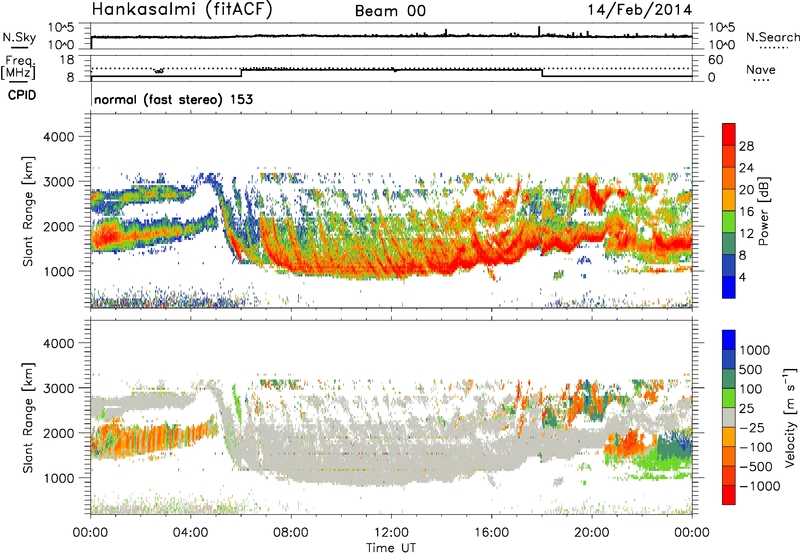Viewport: 800px width, 554px height.
Task: Click the dotted line sample under N.Search
Action: [774, 48]
